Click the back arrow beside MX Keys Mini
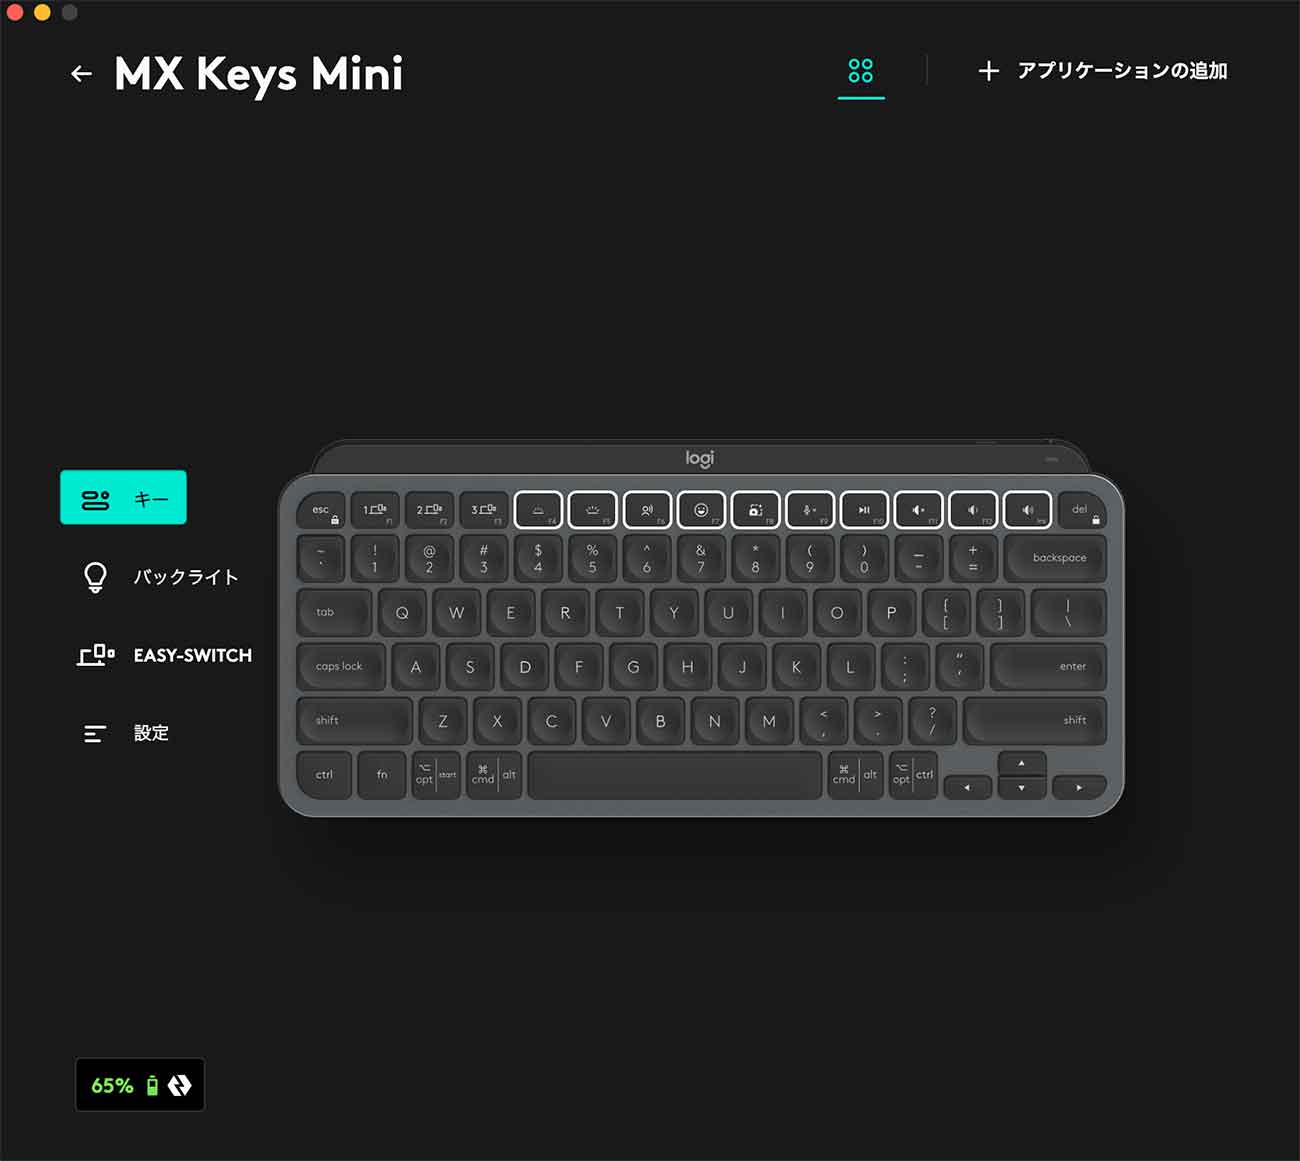This screenshot has width=1300, height=1161. pyautogui.click(x=81, y=73)
